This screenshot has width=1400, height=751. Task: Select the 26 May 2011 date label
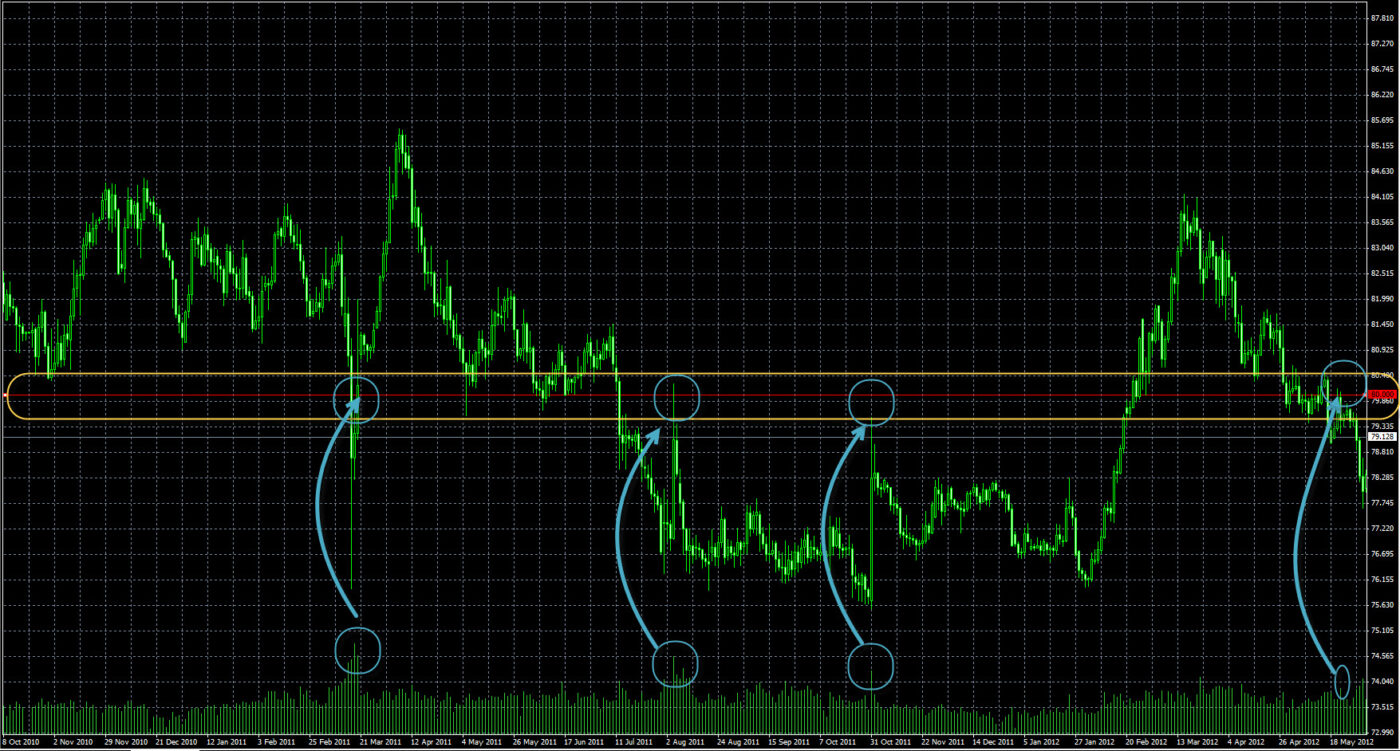535,743
